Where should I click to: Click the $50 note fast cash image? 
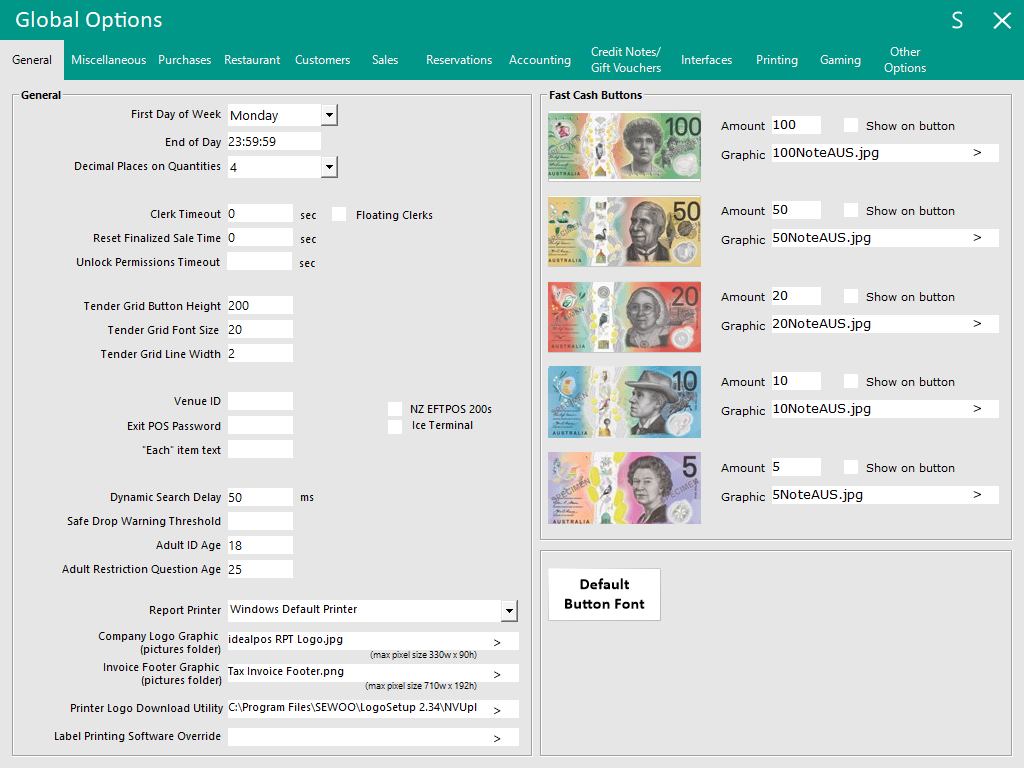pyautogui.click(x=624, y=231)
